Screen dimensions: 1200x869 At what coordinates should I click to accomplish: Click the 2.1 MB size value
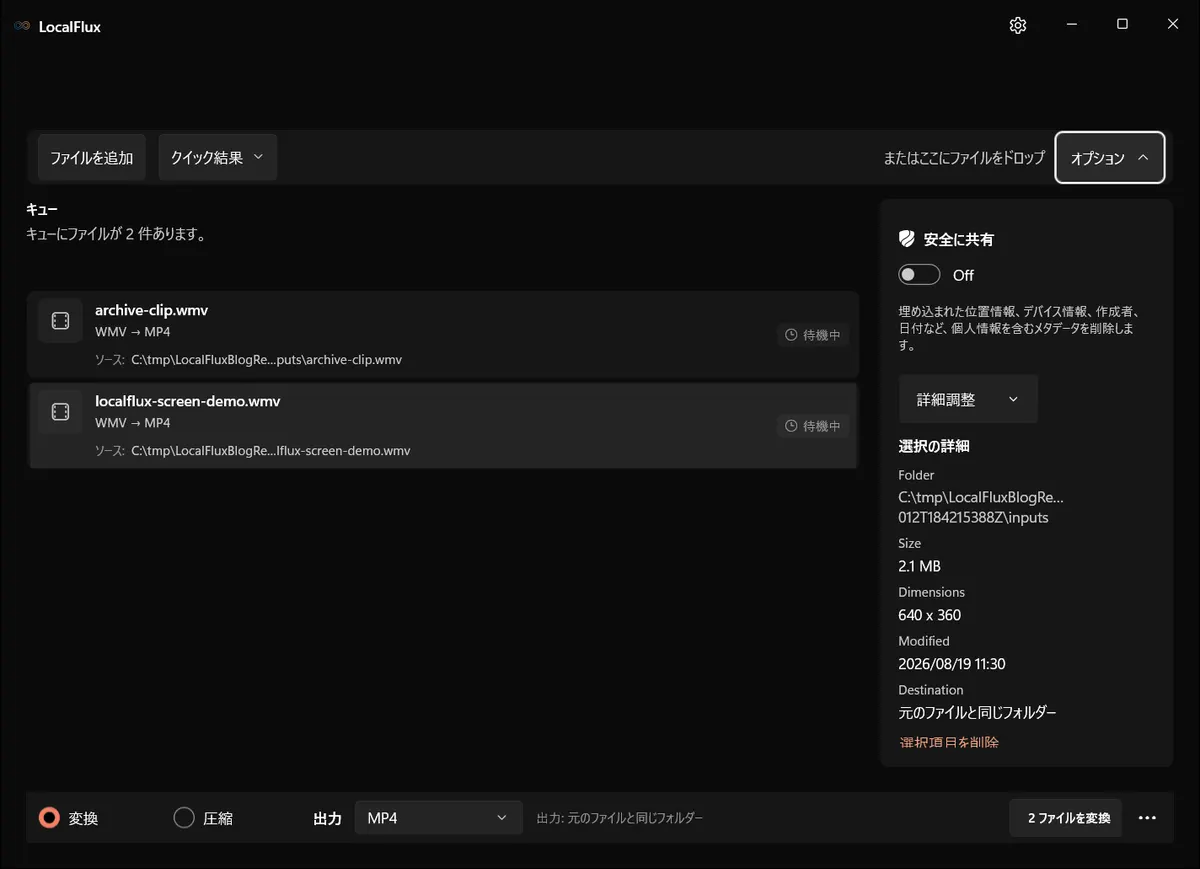point(919,566)
